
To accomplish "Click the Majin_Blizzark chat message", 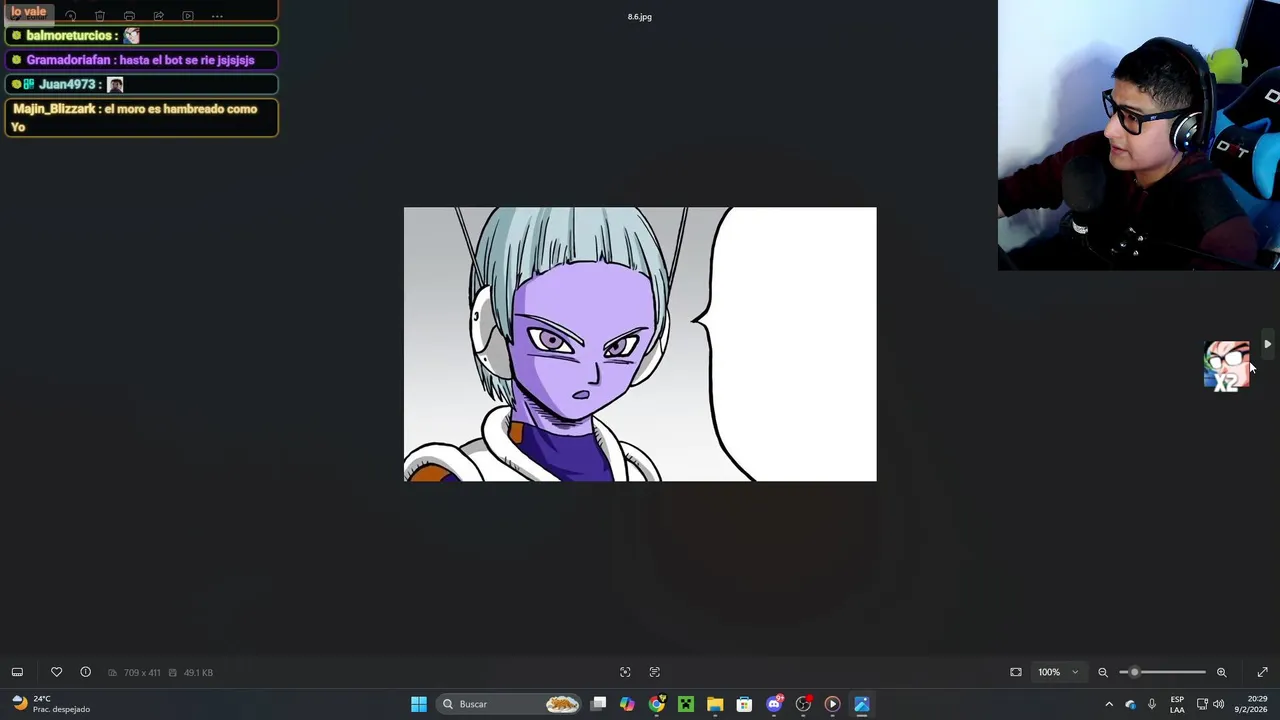I will (140, 118).
